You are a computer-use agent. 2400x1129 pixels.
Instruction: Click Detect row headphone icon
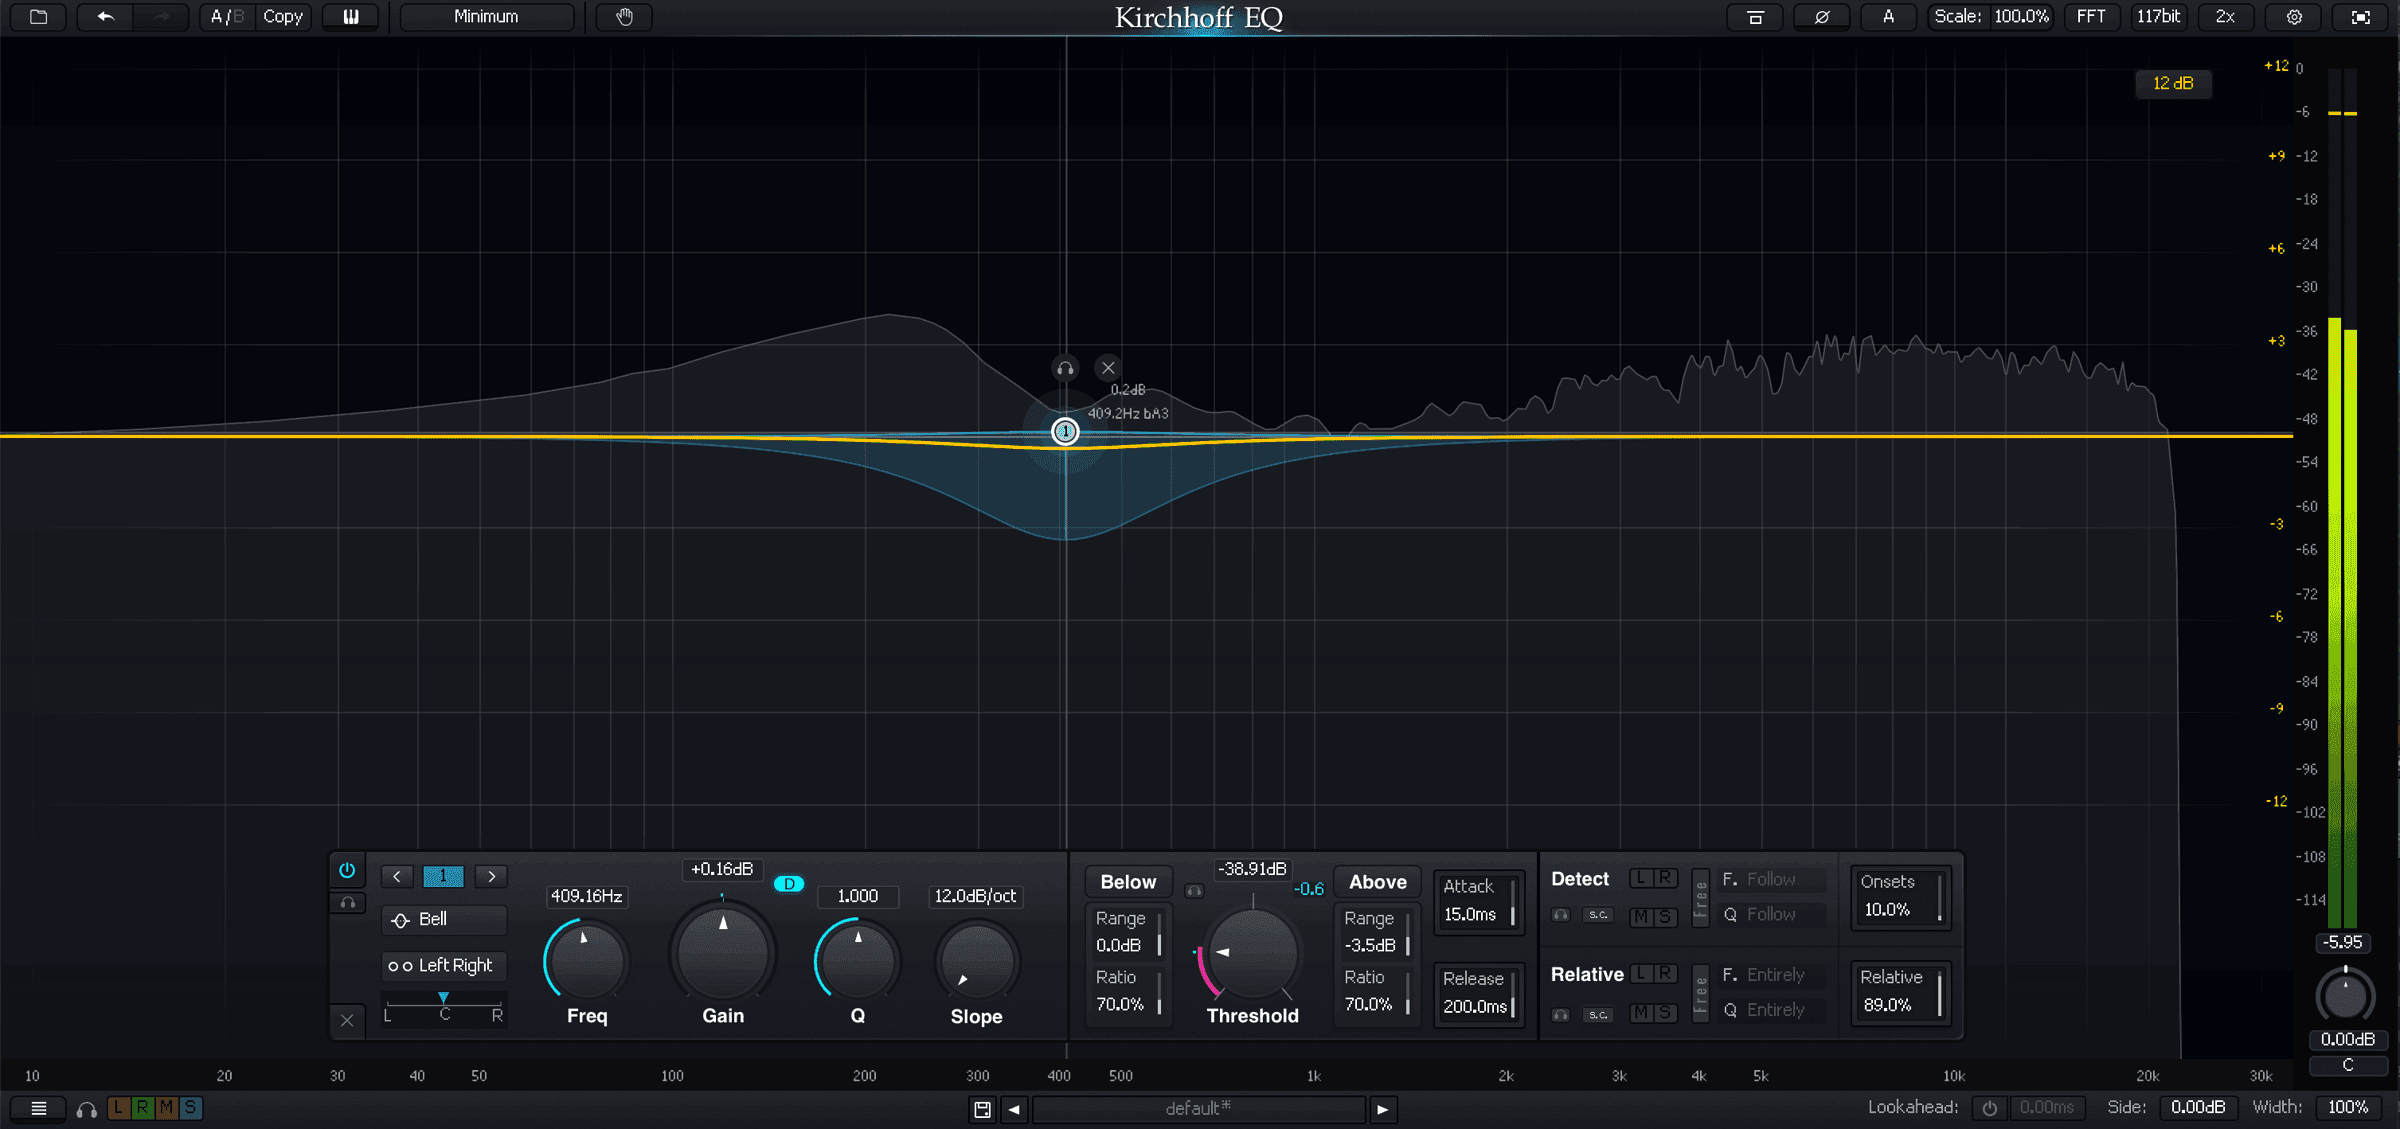pos(1561,915)
